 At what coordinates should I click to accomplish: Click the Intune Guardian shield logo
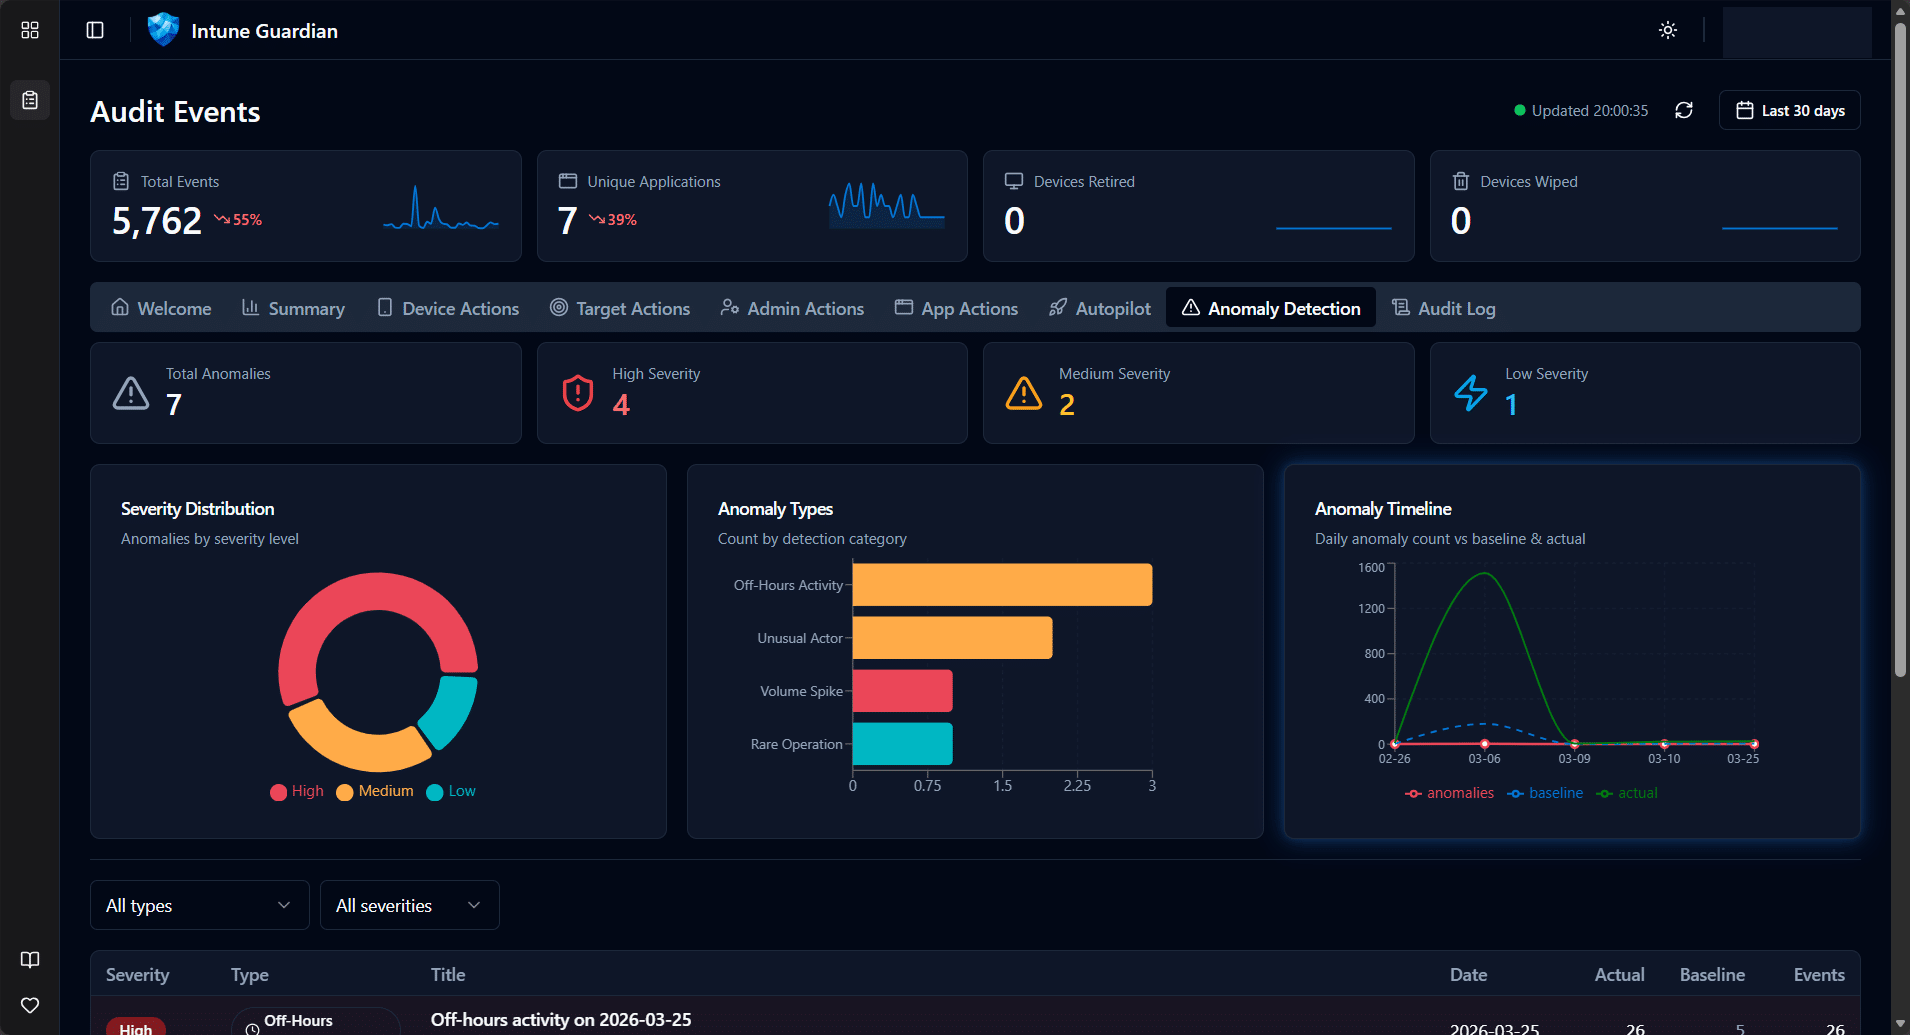pyautogui.click(x=163, y=30)
